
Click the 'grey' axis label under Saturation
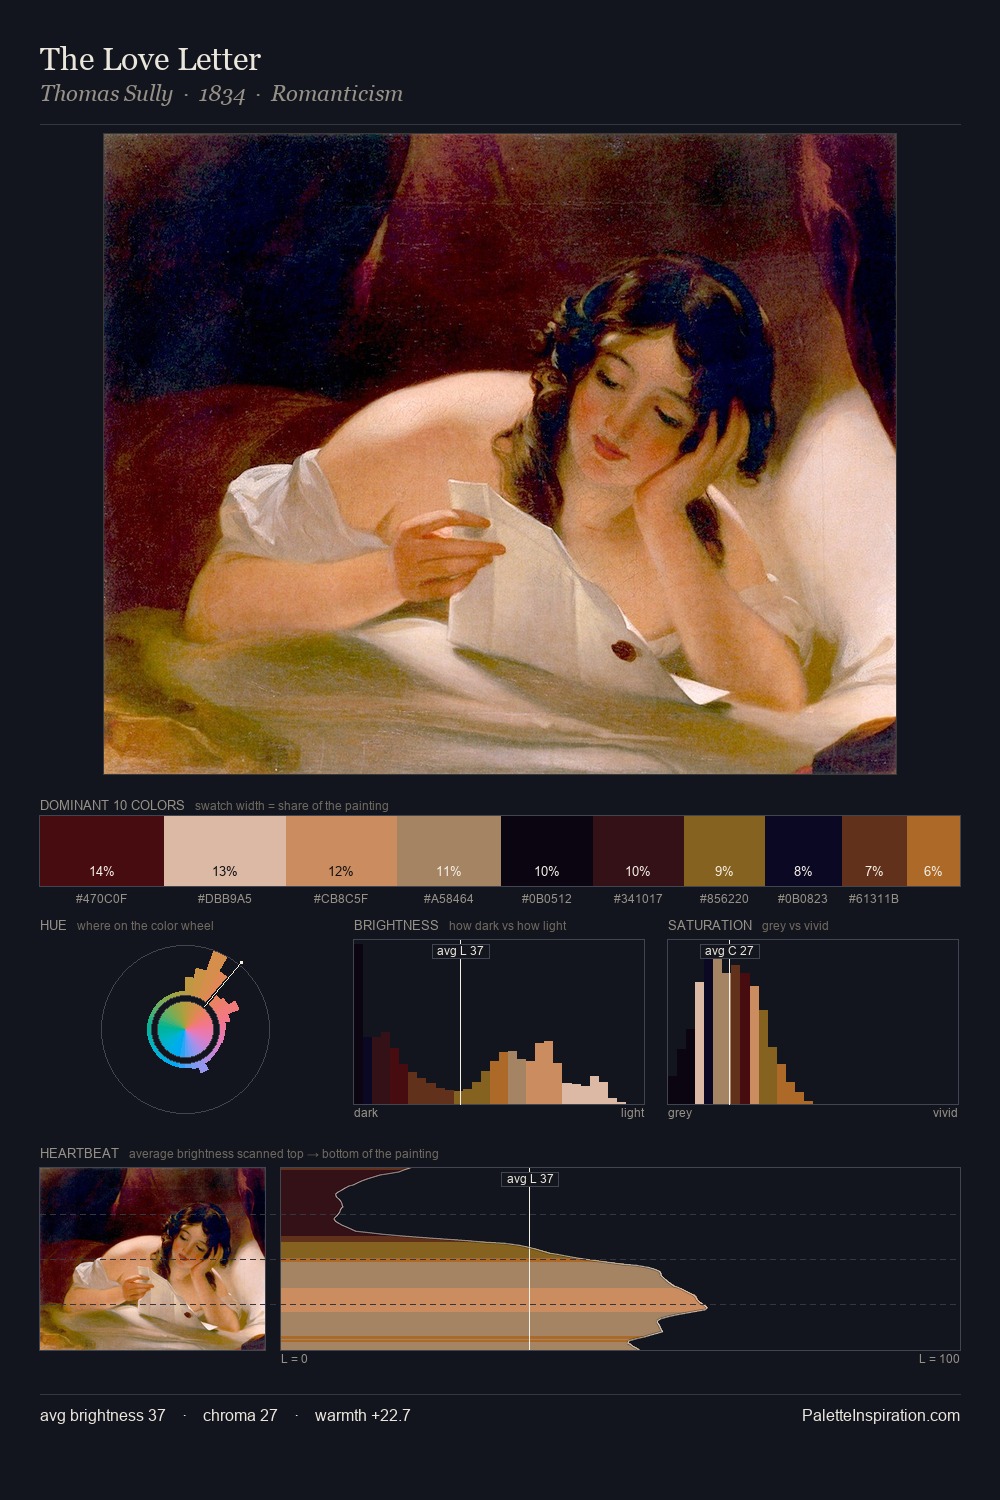pos(680,1113)
